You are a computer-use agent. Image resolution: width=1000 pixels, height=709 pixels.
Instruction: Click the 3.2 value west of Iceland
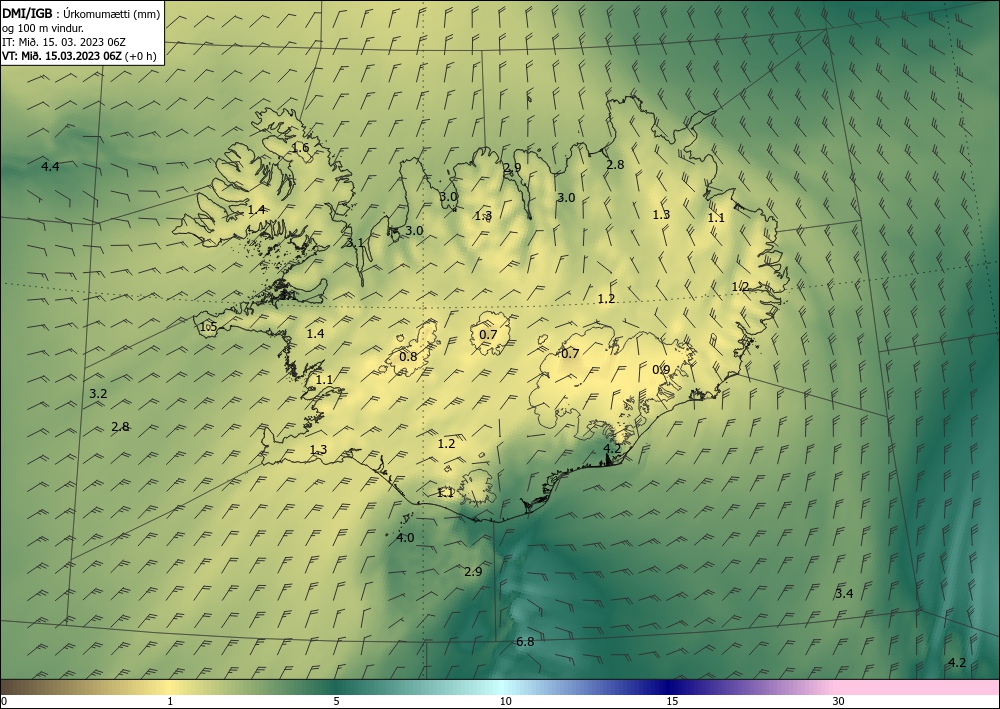[98, 394]
